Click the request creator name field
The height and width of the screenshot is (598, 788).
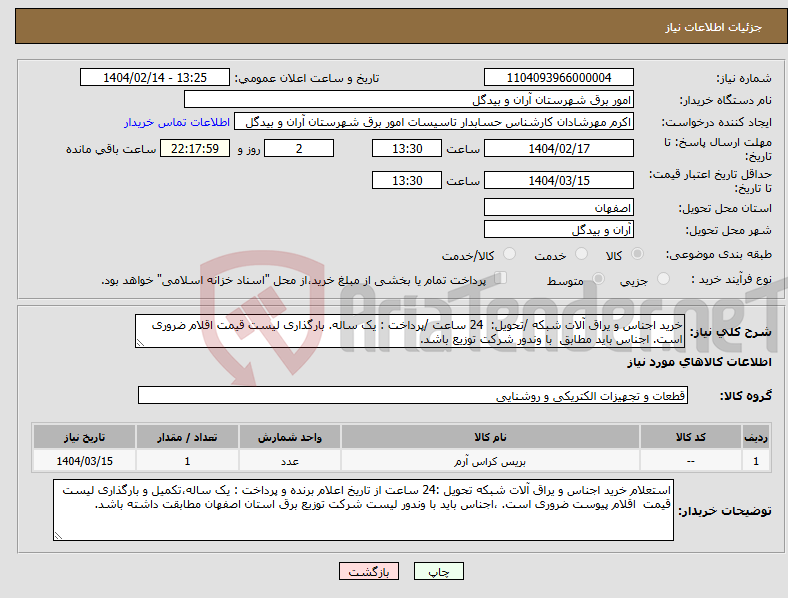point(434,122)
